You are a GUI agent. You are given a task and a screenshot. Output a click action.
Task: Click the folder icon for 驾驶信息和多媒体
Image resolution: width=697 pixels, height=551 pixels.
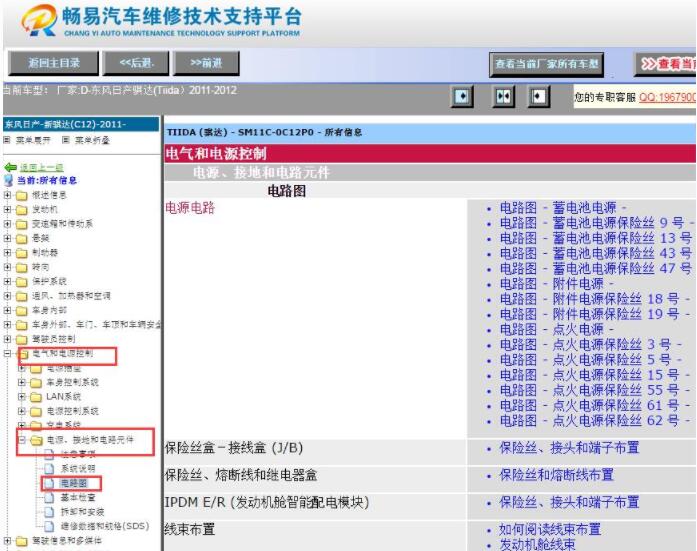pos(21,541)
